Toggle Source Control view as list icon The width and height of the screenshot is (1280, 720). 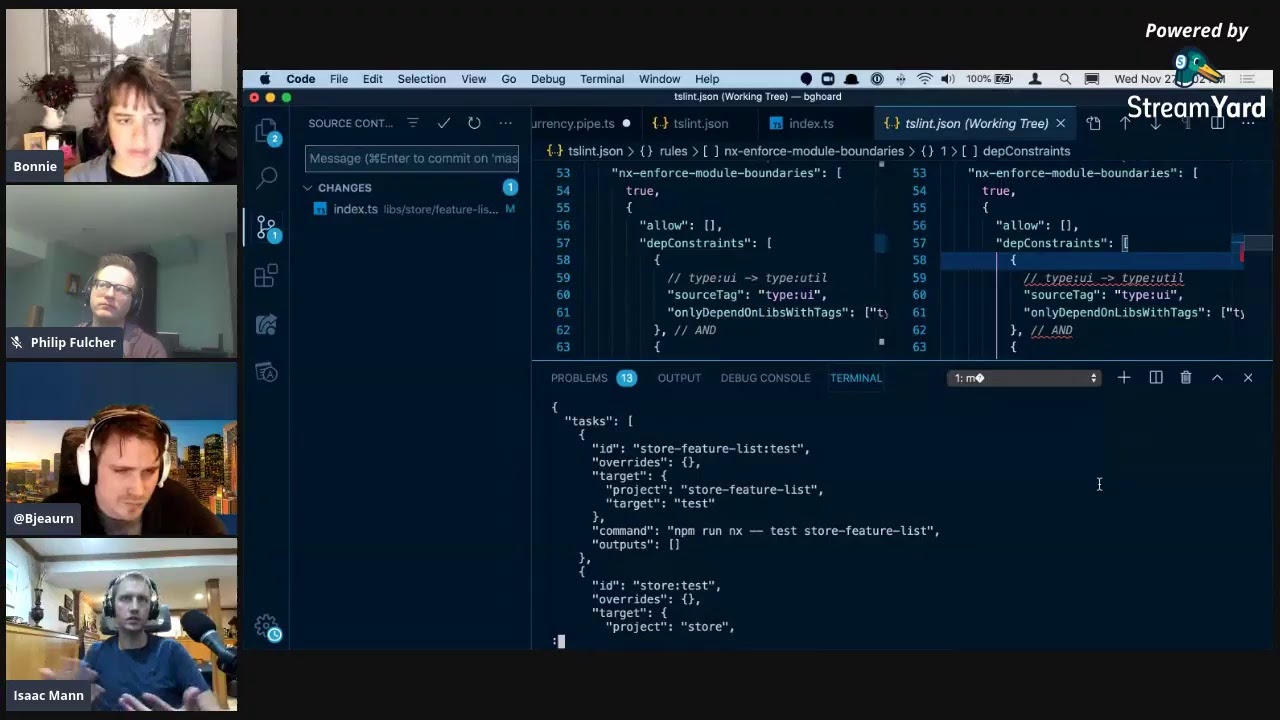(x=412, y=123)
